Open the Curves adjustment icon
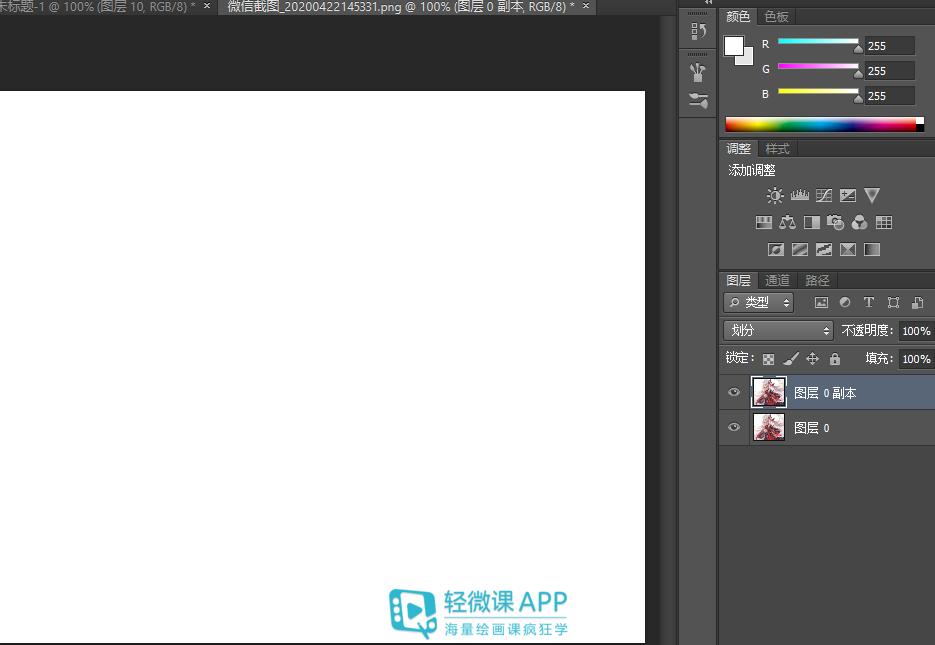 (823, 195)
